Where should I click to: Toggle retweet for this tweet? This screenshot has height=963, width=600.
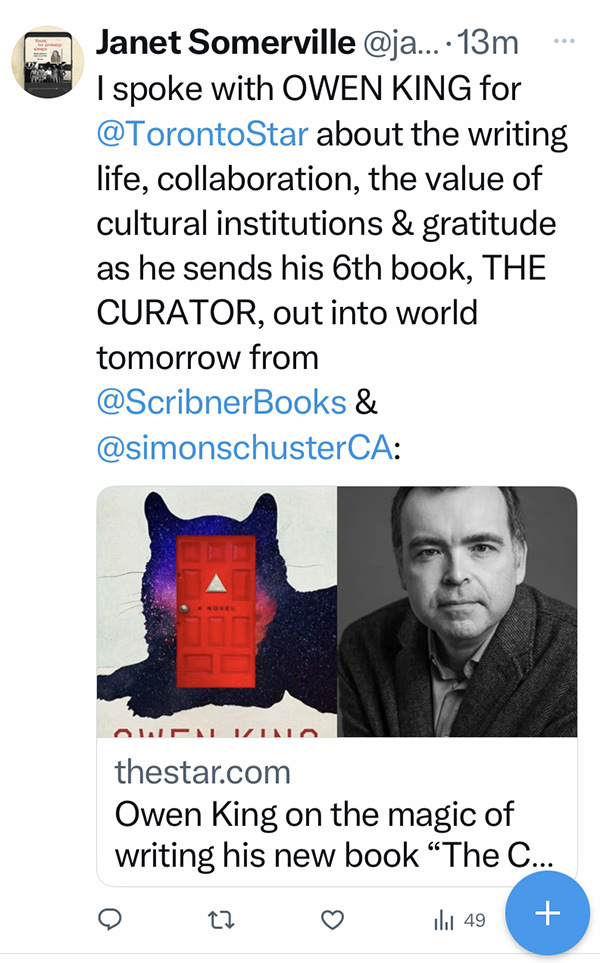pos(222,919)
